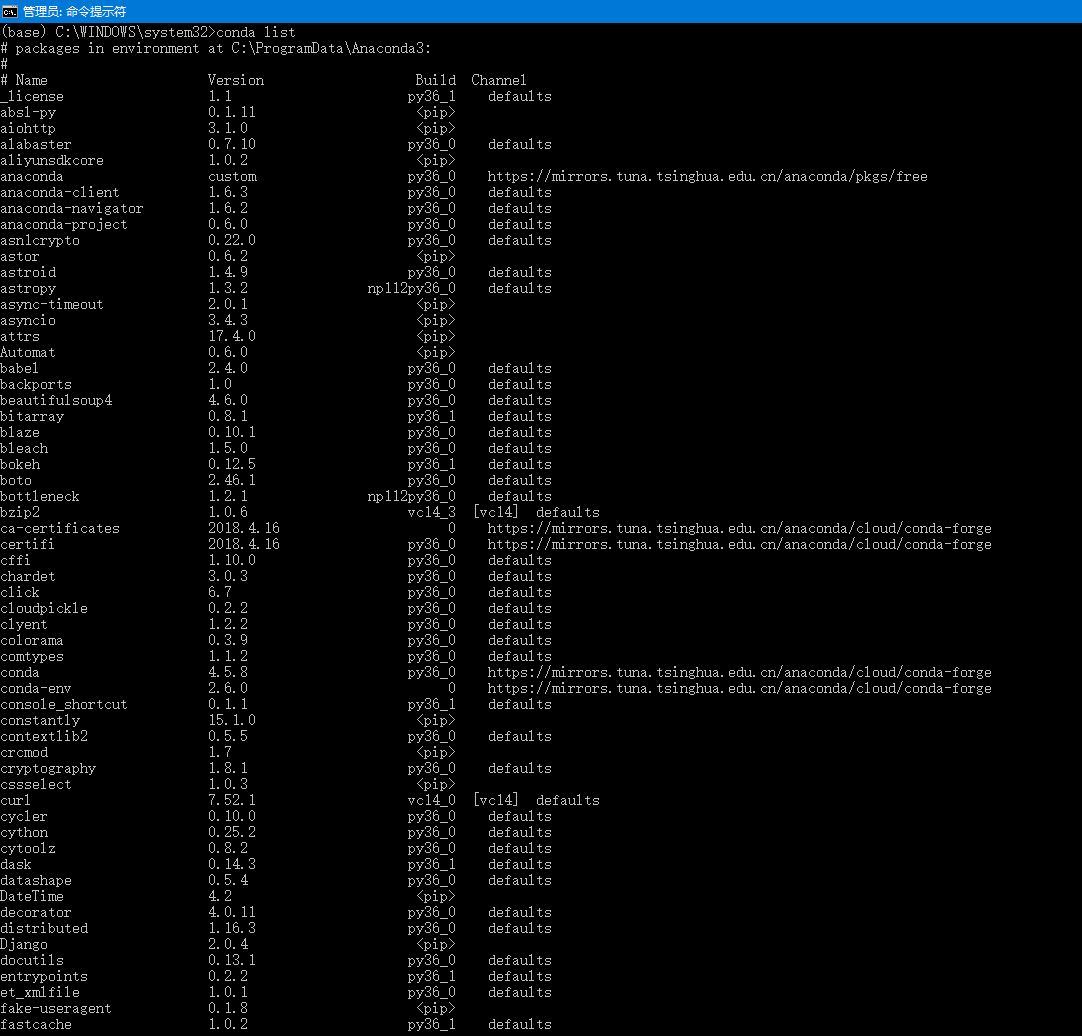1082x1036 pixels.
Task: Click the 'conda list' command text
Action: coord(256,32)
